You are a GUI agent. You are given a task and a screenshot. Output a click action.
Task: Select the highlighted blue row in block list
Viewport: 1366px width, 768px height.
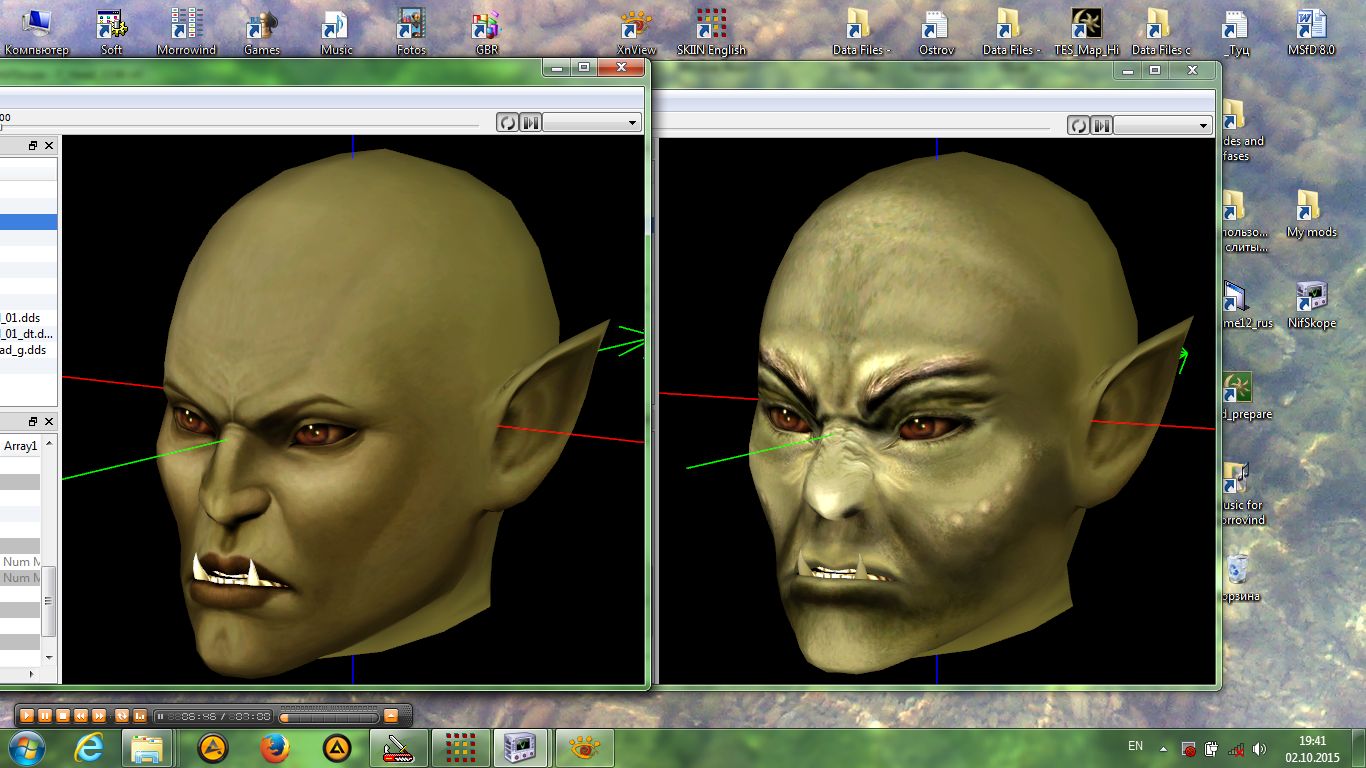(28, 222)
